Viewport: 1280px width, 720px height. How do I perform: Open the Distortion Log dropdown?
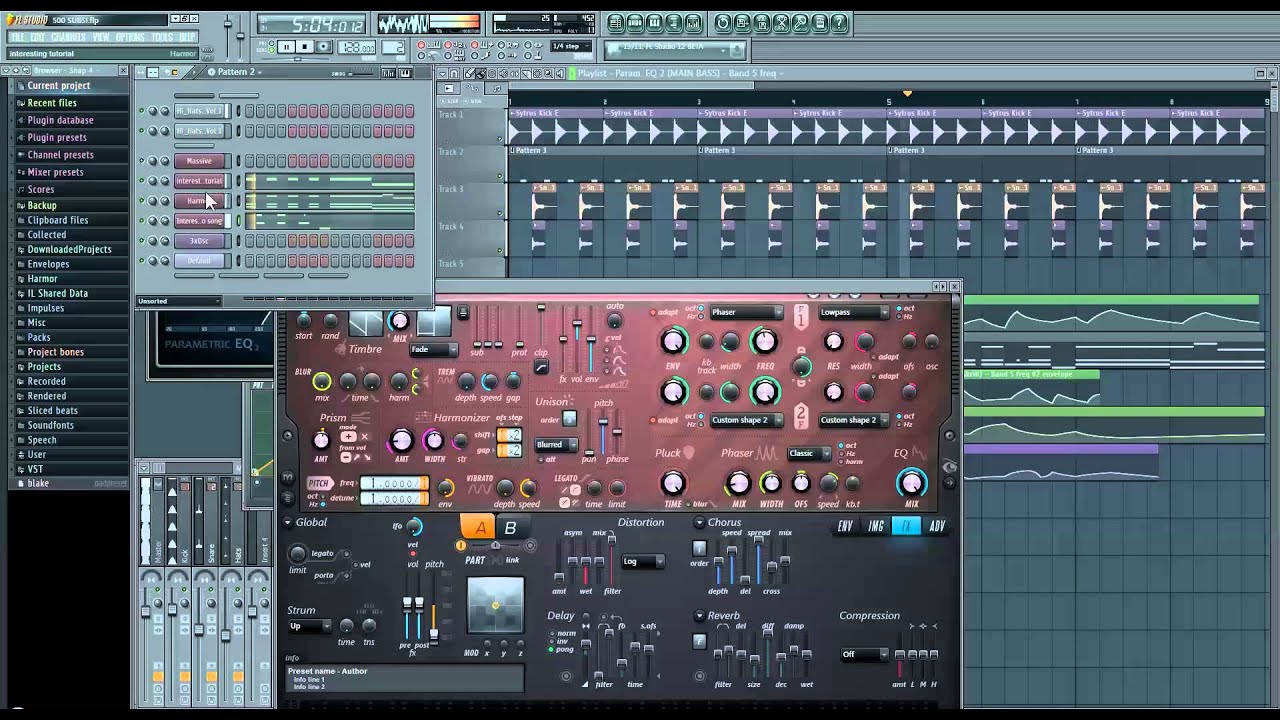coord(643,561)
